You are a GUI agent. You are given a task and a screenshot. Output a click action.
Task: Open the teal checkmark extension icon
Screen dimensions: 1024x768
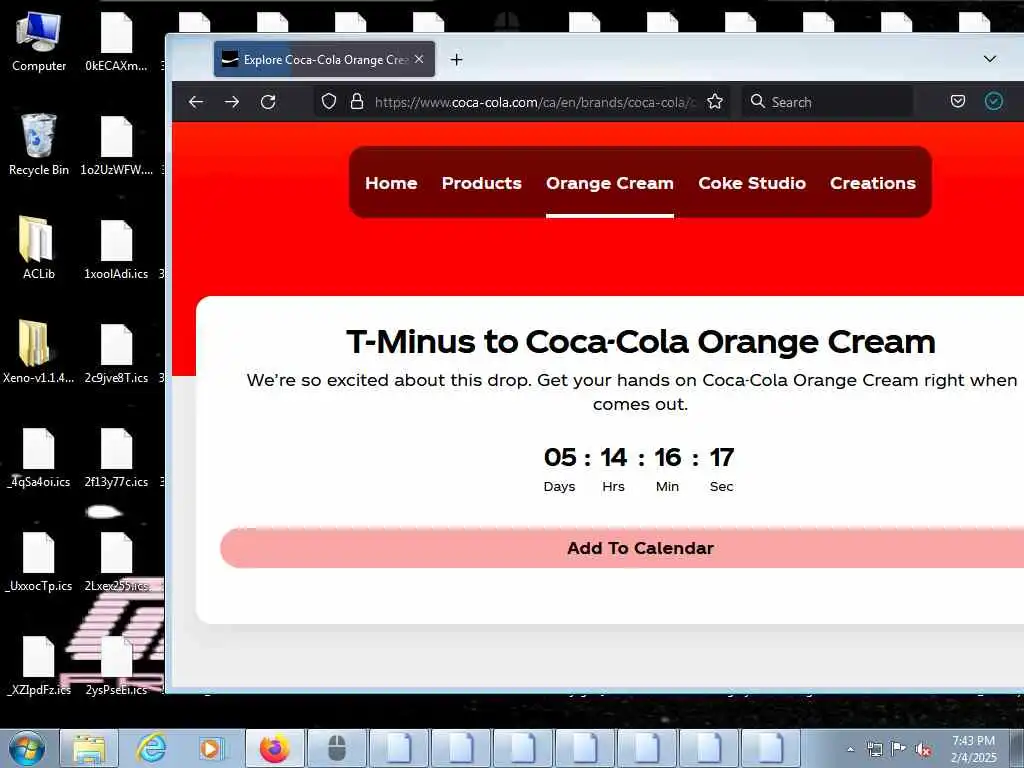(x=993, y=101)
